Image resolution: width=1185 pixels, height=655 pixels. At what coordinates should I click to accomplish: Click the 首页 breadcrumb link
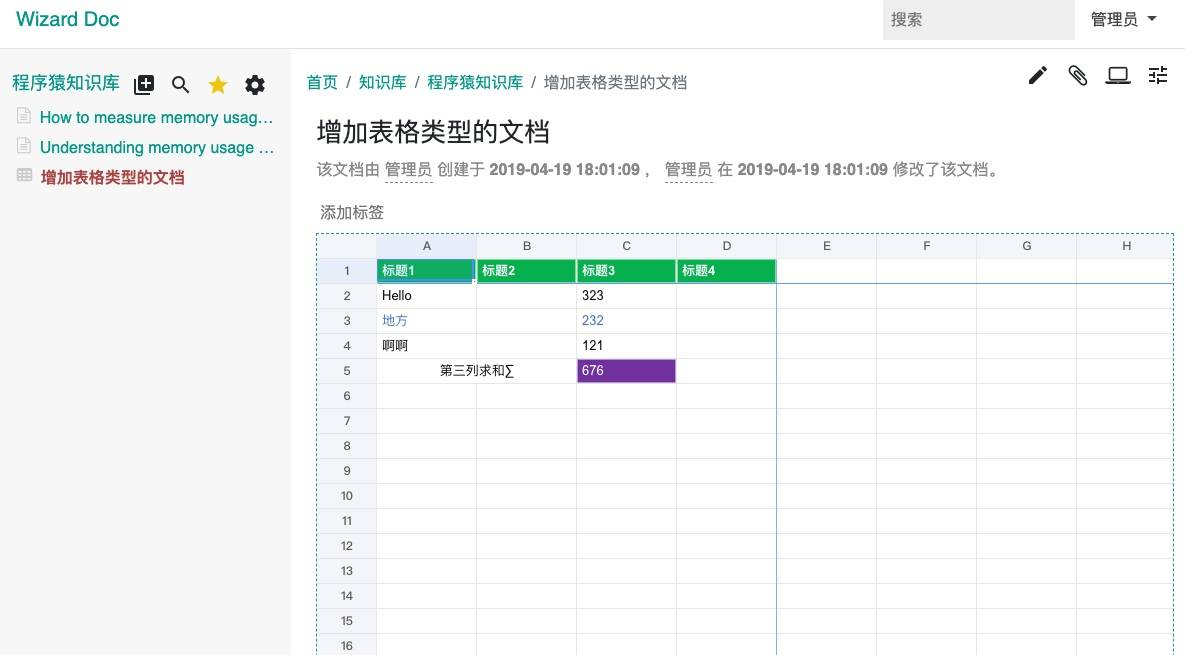tap(322, 82)
